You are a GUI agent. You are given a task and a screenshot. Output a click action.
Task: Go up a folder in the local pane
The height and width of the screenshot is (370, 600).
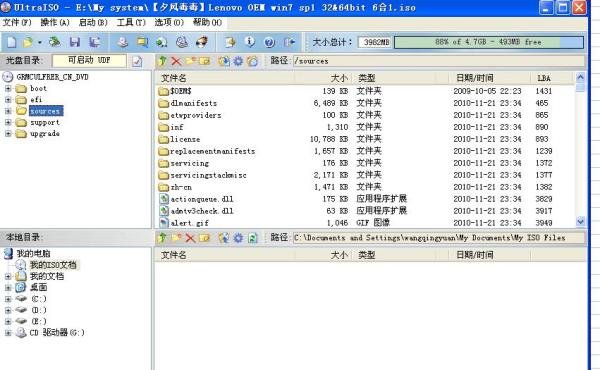pos(162,238)
